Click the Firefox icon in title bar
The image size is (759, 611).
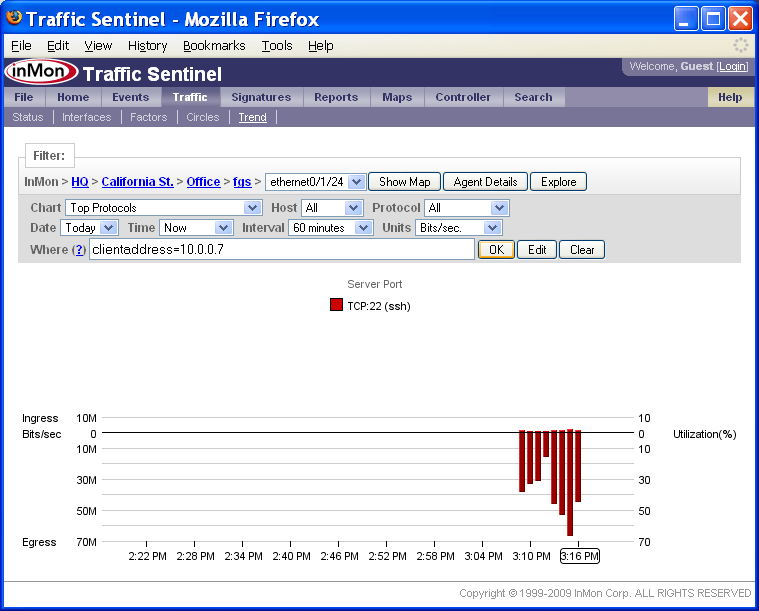tap(14, 17)
